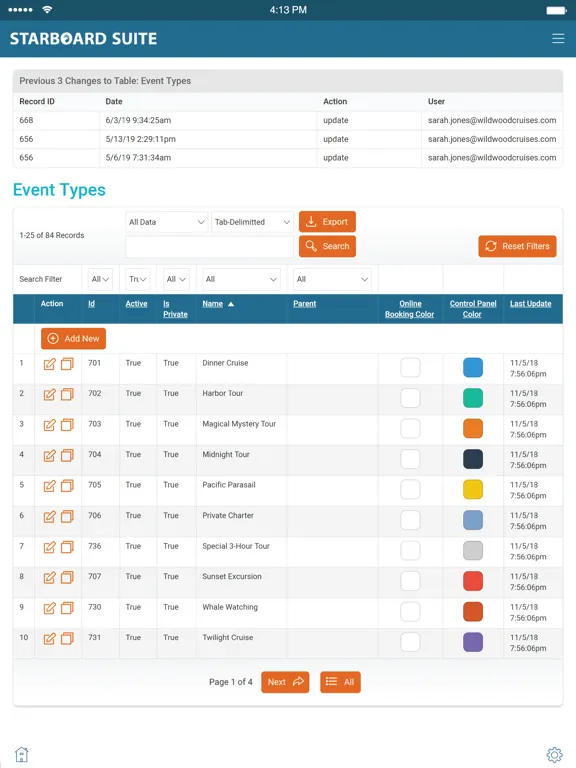Click Whale Watching online booking color box
This screenshot has width=576, height=768.
coord(410,612)
